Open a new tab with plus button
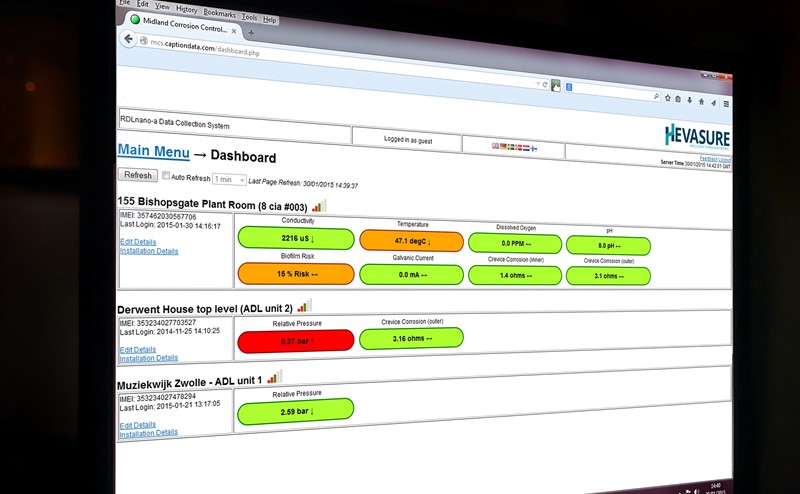The image size is (800, 494). [250, 31]
